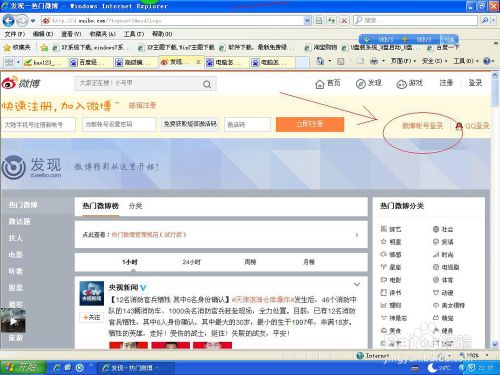Click the orange 立即注册 button

(x=310, y=124)
